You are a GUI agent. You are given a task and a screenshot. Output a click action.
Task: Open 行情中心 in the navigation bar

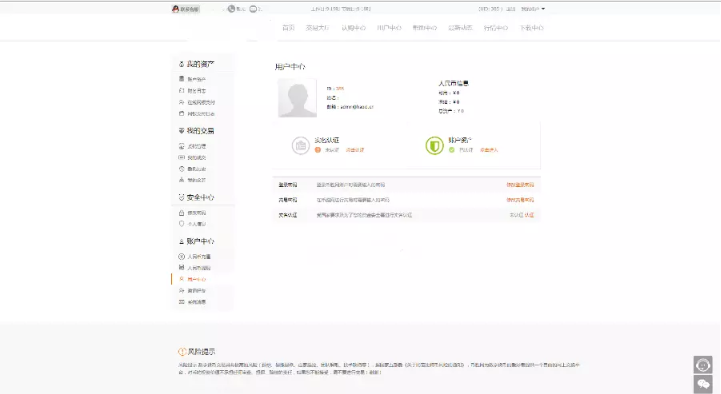point(496,28)
